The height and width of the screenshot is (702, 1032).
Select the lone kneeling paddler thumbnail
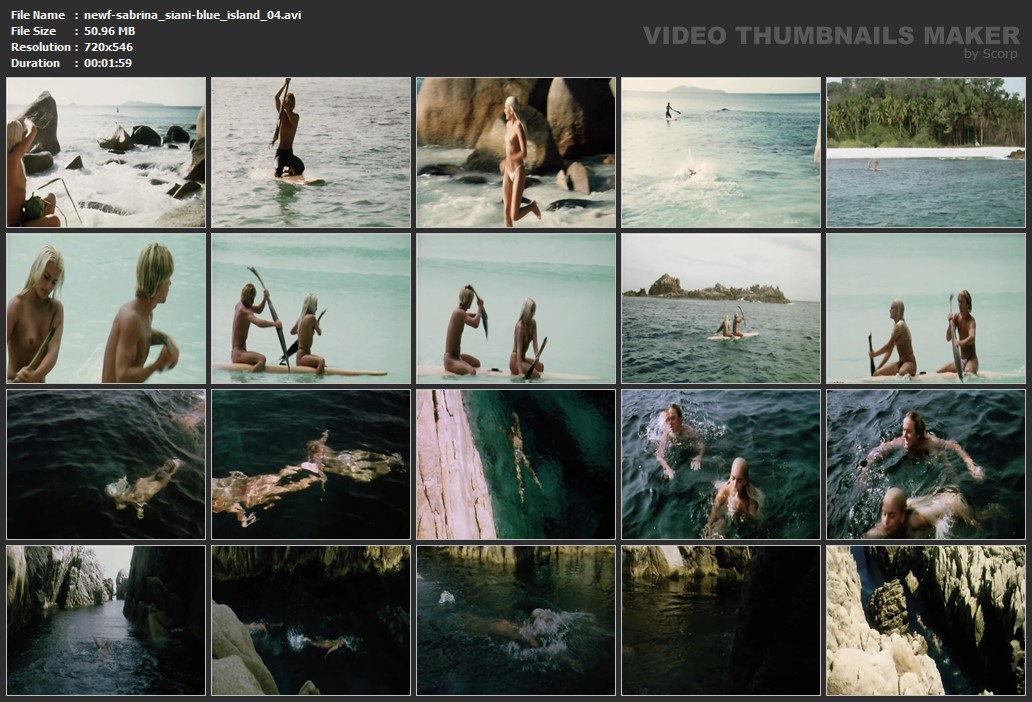[x=311, y=153]
